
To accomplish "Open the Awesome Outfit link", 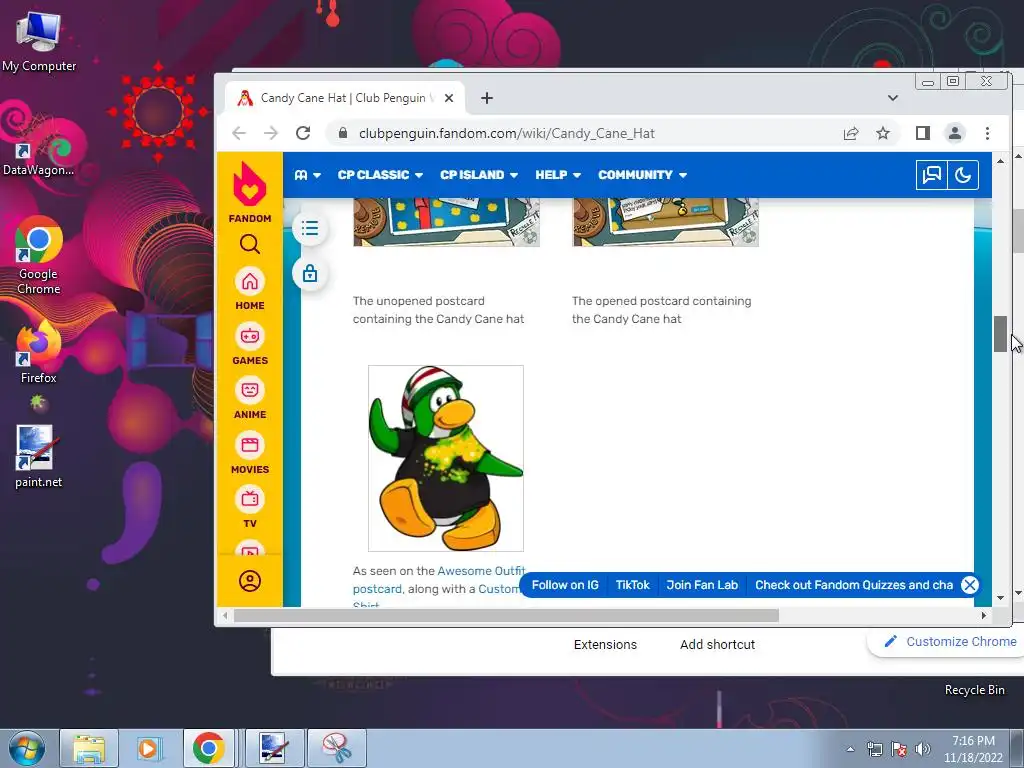I will click(481, 571).
